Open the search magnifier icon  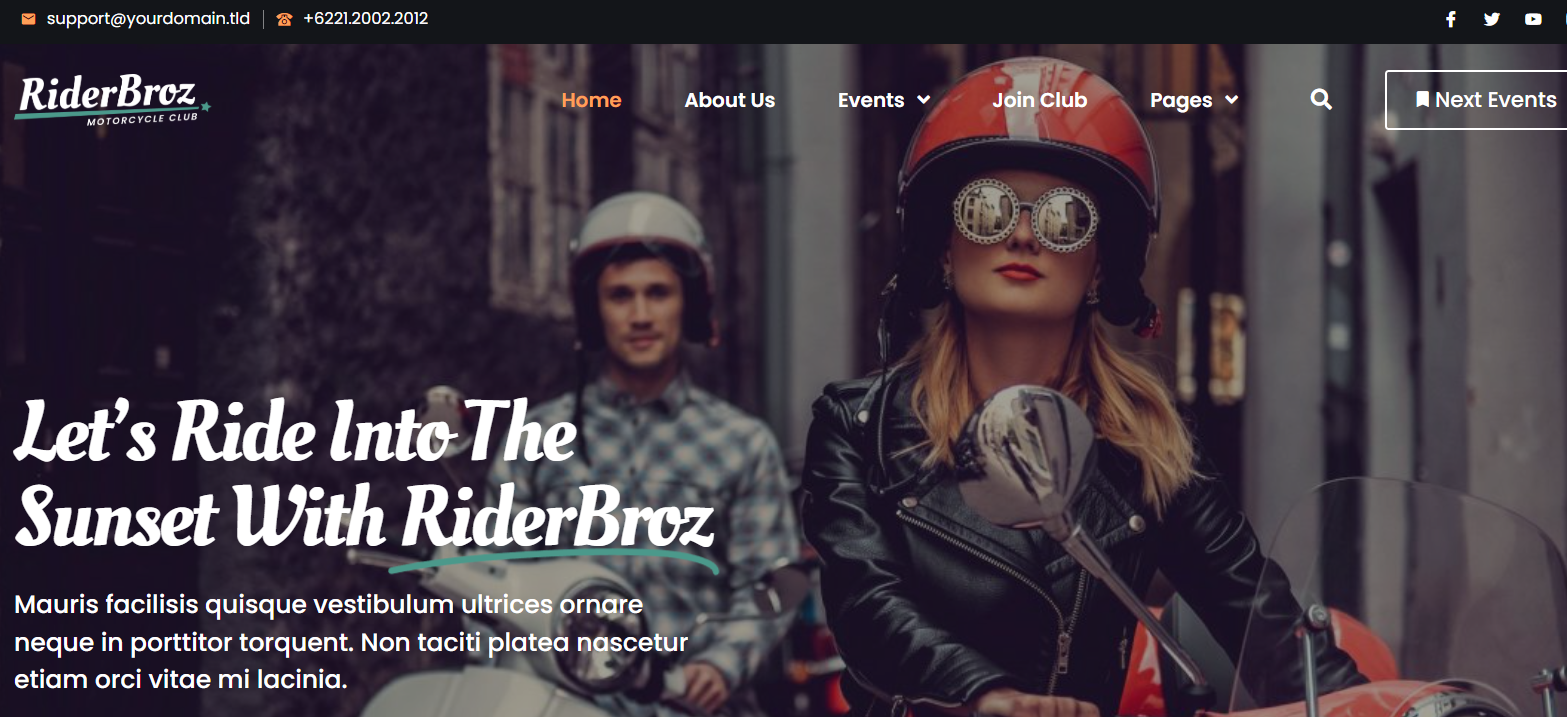(1321, 99)
